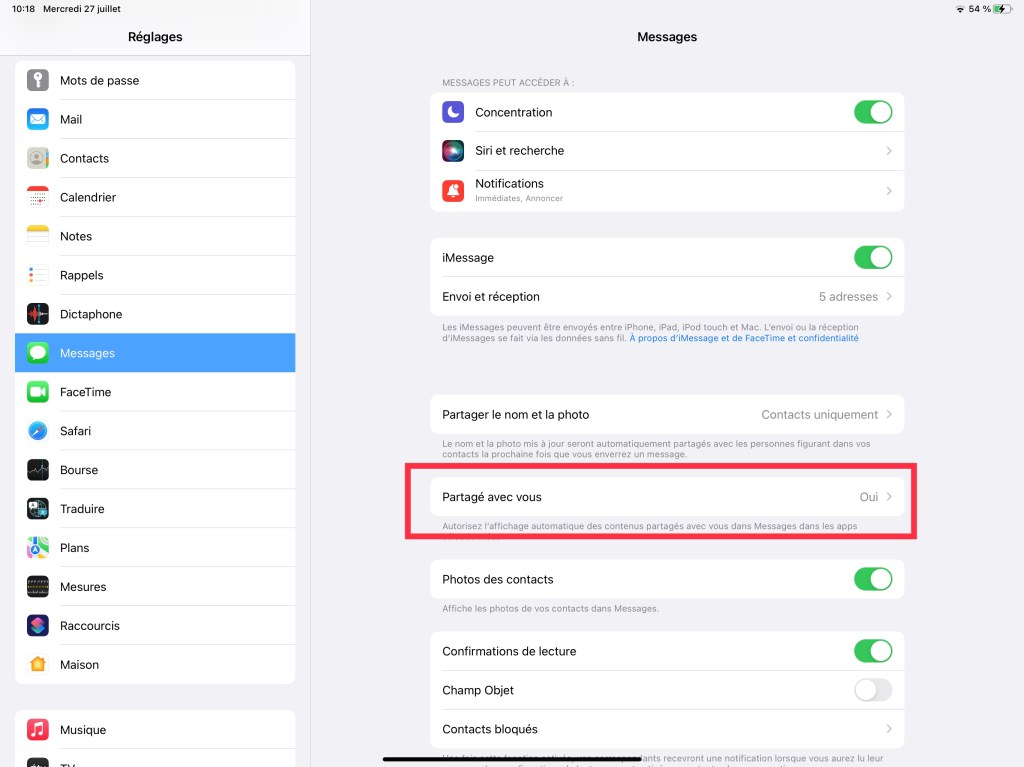Open Contacts bloqués list
Viewport: 1024px width, 767px height.
tap(667, 729)
